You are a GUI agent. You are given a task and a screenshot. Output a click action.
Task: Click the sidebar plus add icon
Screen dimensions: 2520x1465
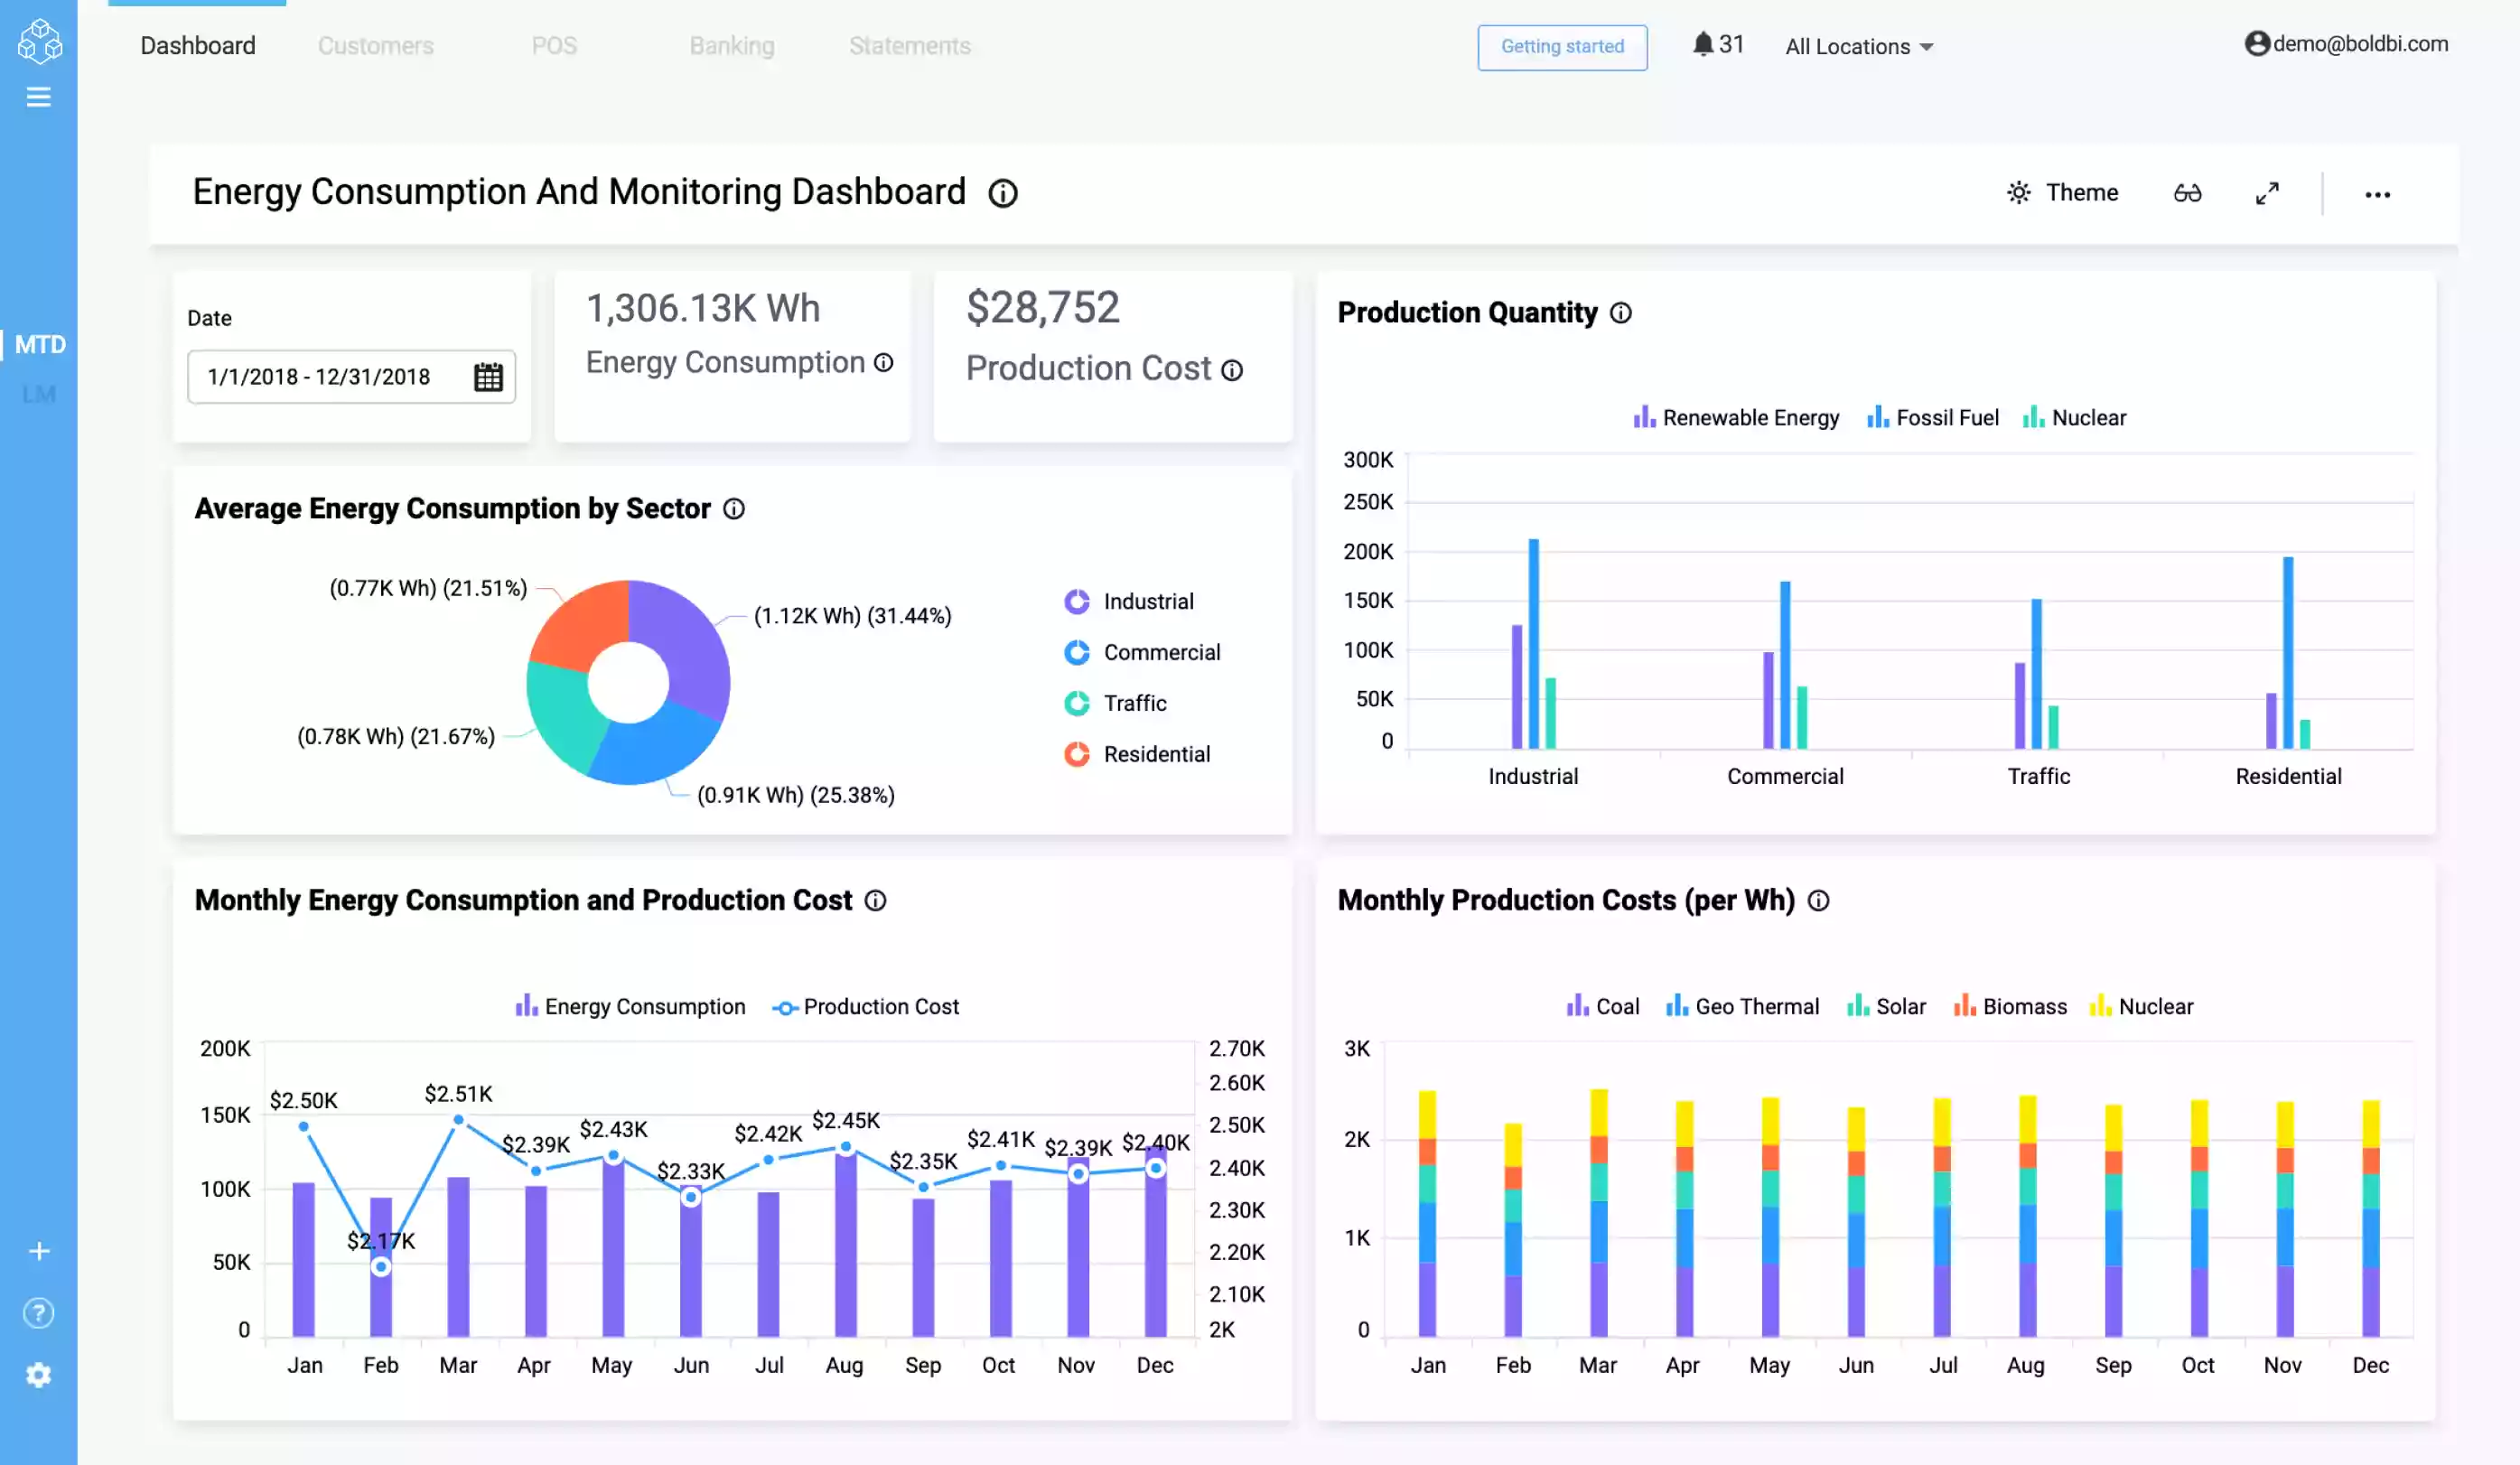[38, 1251]
